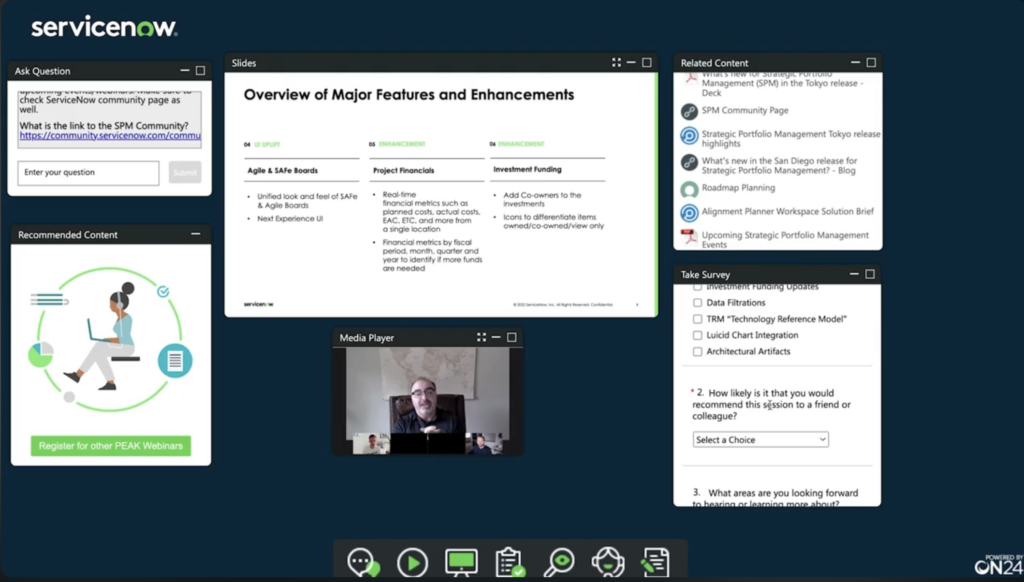Click the media player play dock icon
Image resolution: width=1024 pixels, height=582 pixels.
[412, 562]
